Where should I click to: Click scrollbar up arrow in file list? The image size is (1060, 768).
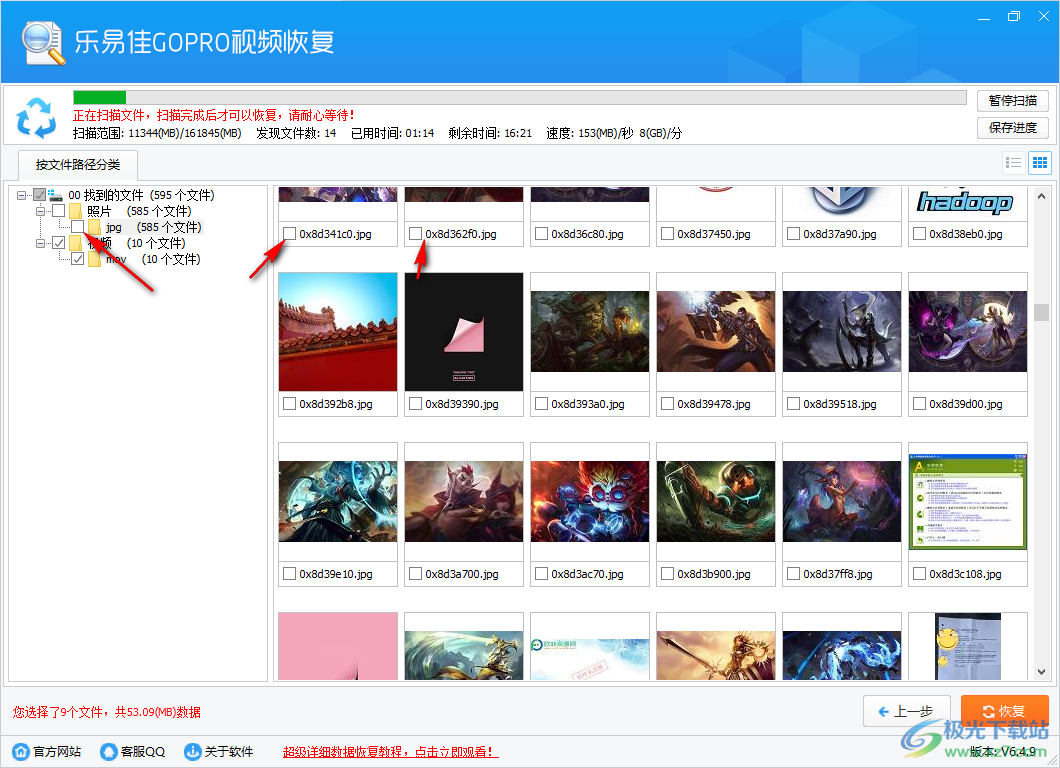[x=1041, y=195]
